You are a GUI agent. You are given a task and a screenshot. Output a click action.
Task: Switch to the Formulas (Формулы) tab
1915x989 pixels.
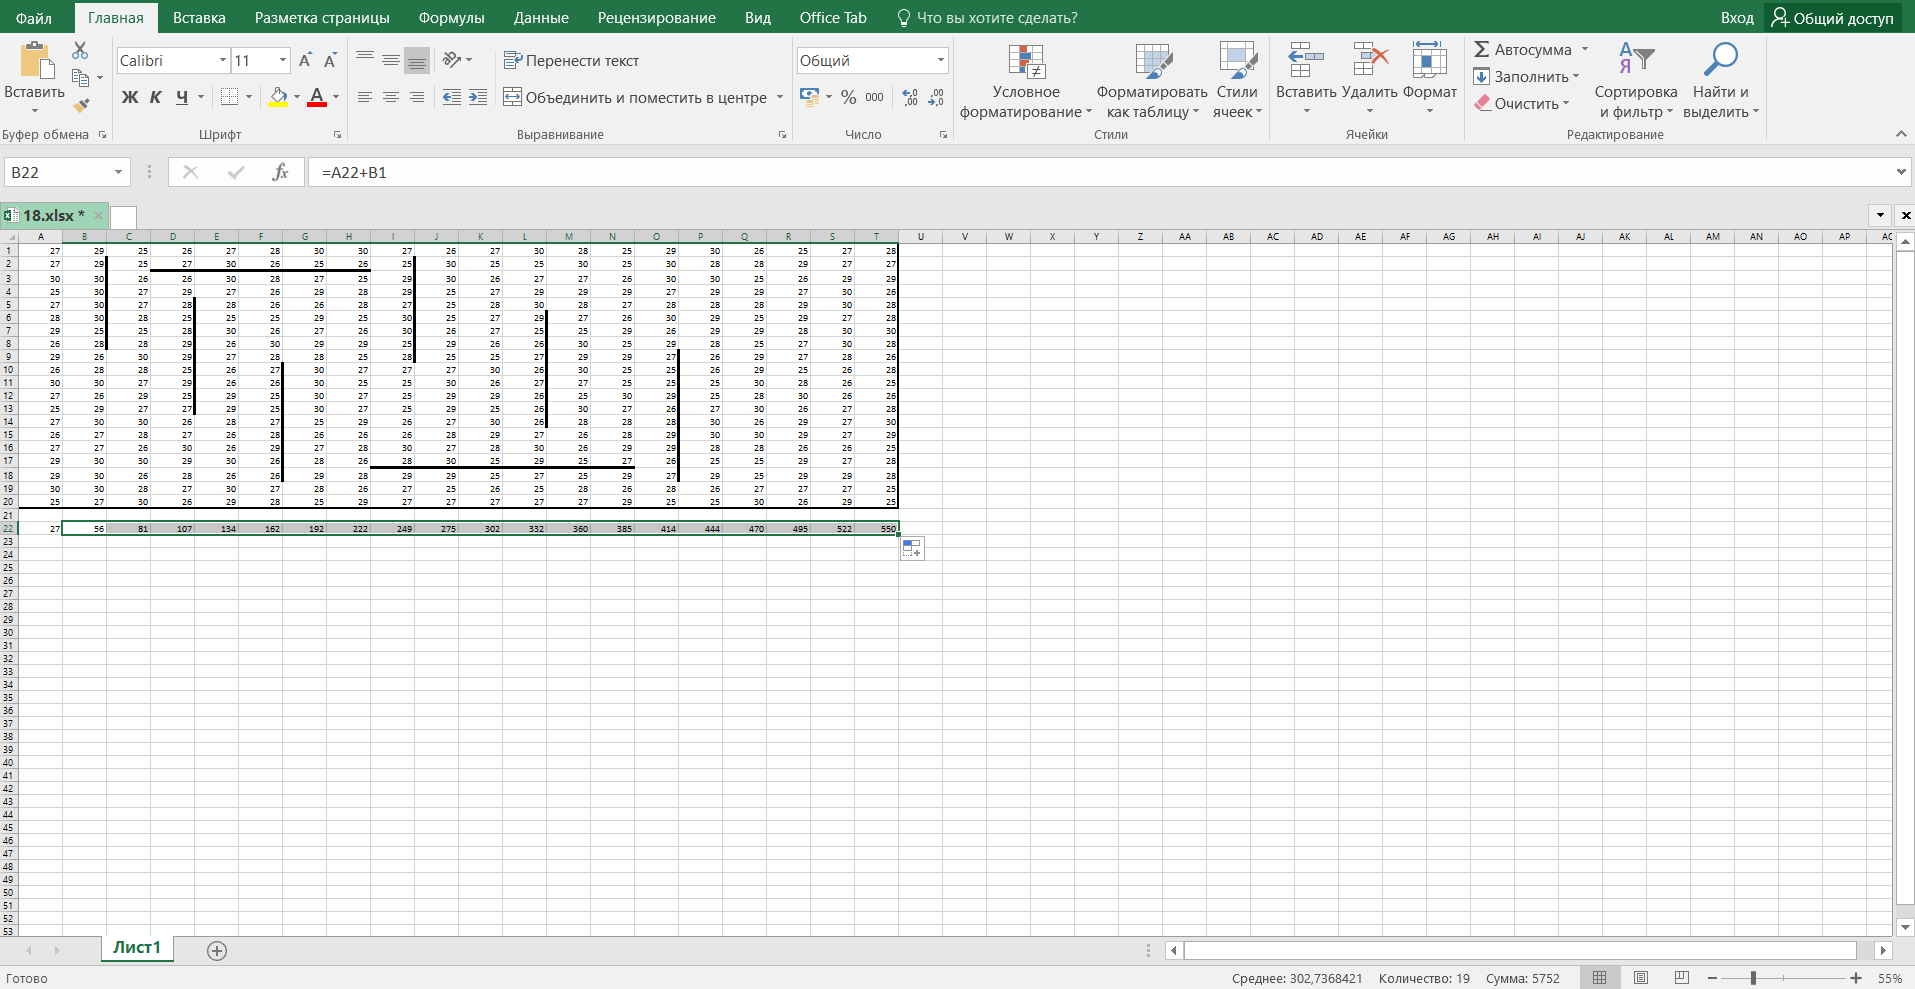451,17
